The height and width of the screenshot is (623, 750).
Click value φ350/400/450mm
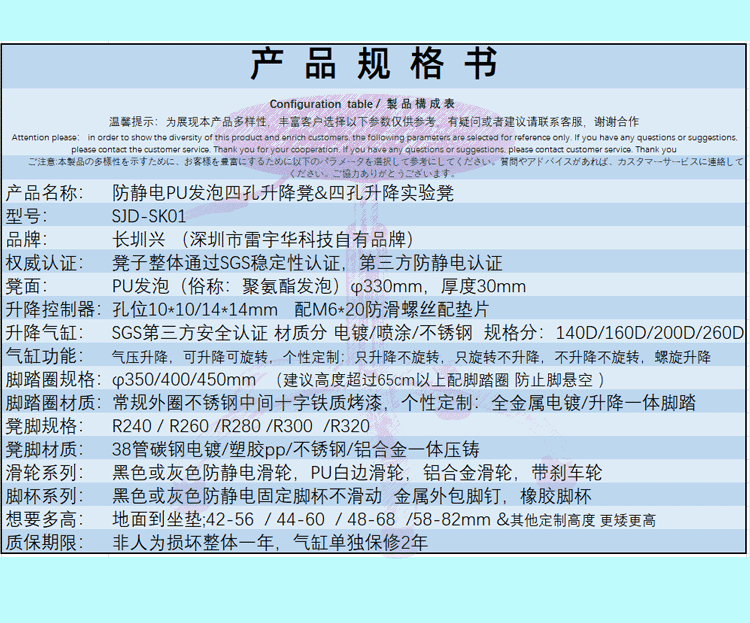click(x=184, y=380)
